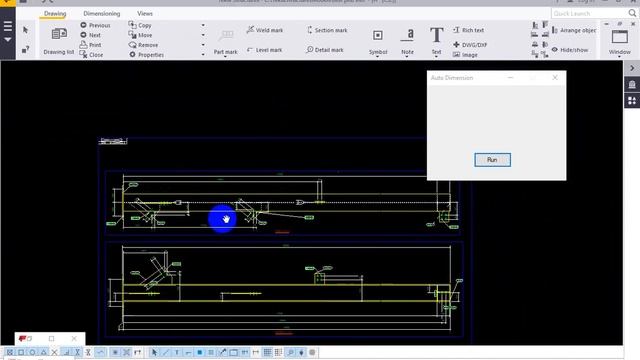Viewport: 640px width, 360px height.
Task: Open the side pane building icon
Action: click(x=632, y=84)
